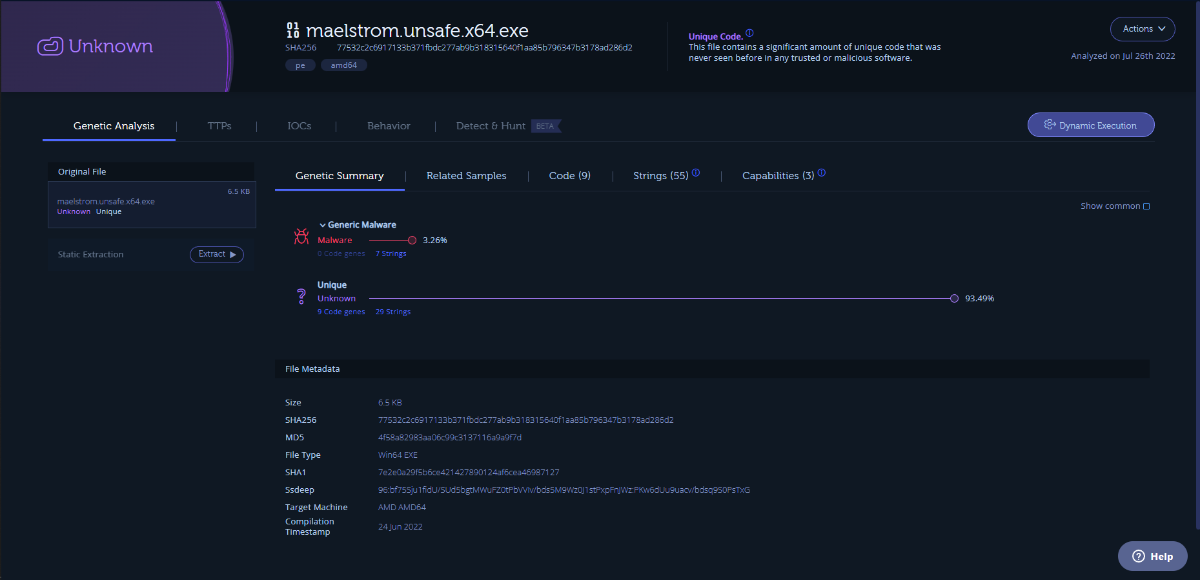
Task: Click the purple question mark Unique icon
Action: tap(300, 297)
